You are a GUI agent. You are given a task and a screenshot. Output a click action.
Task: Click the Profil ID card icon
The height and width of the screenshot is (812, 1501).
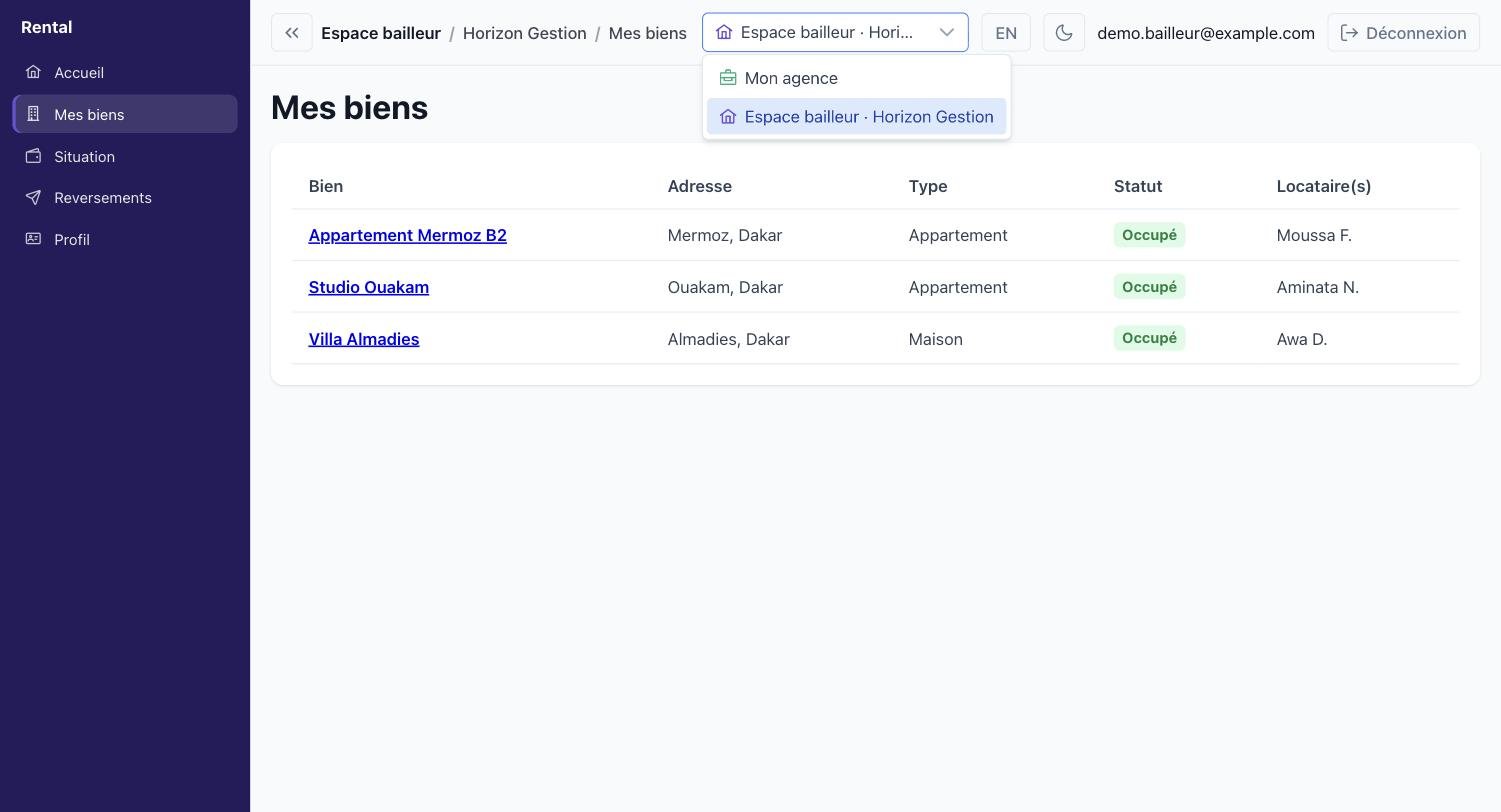point(33,239)
